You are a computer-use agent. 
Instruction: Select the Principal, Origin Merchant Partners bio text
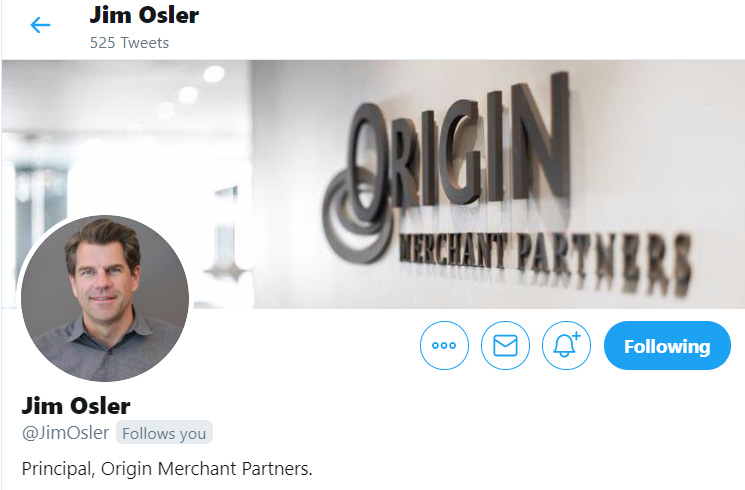pos(167,469)
